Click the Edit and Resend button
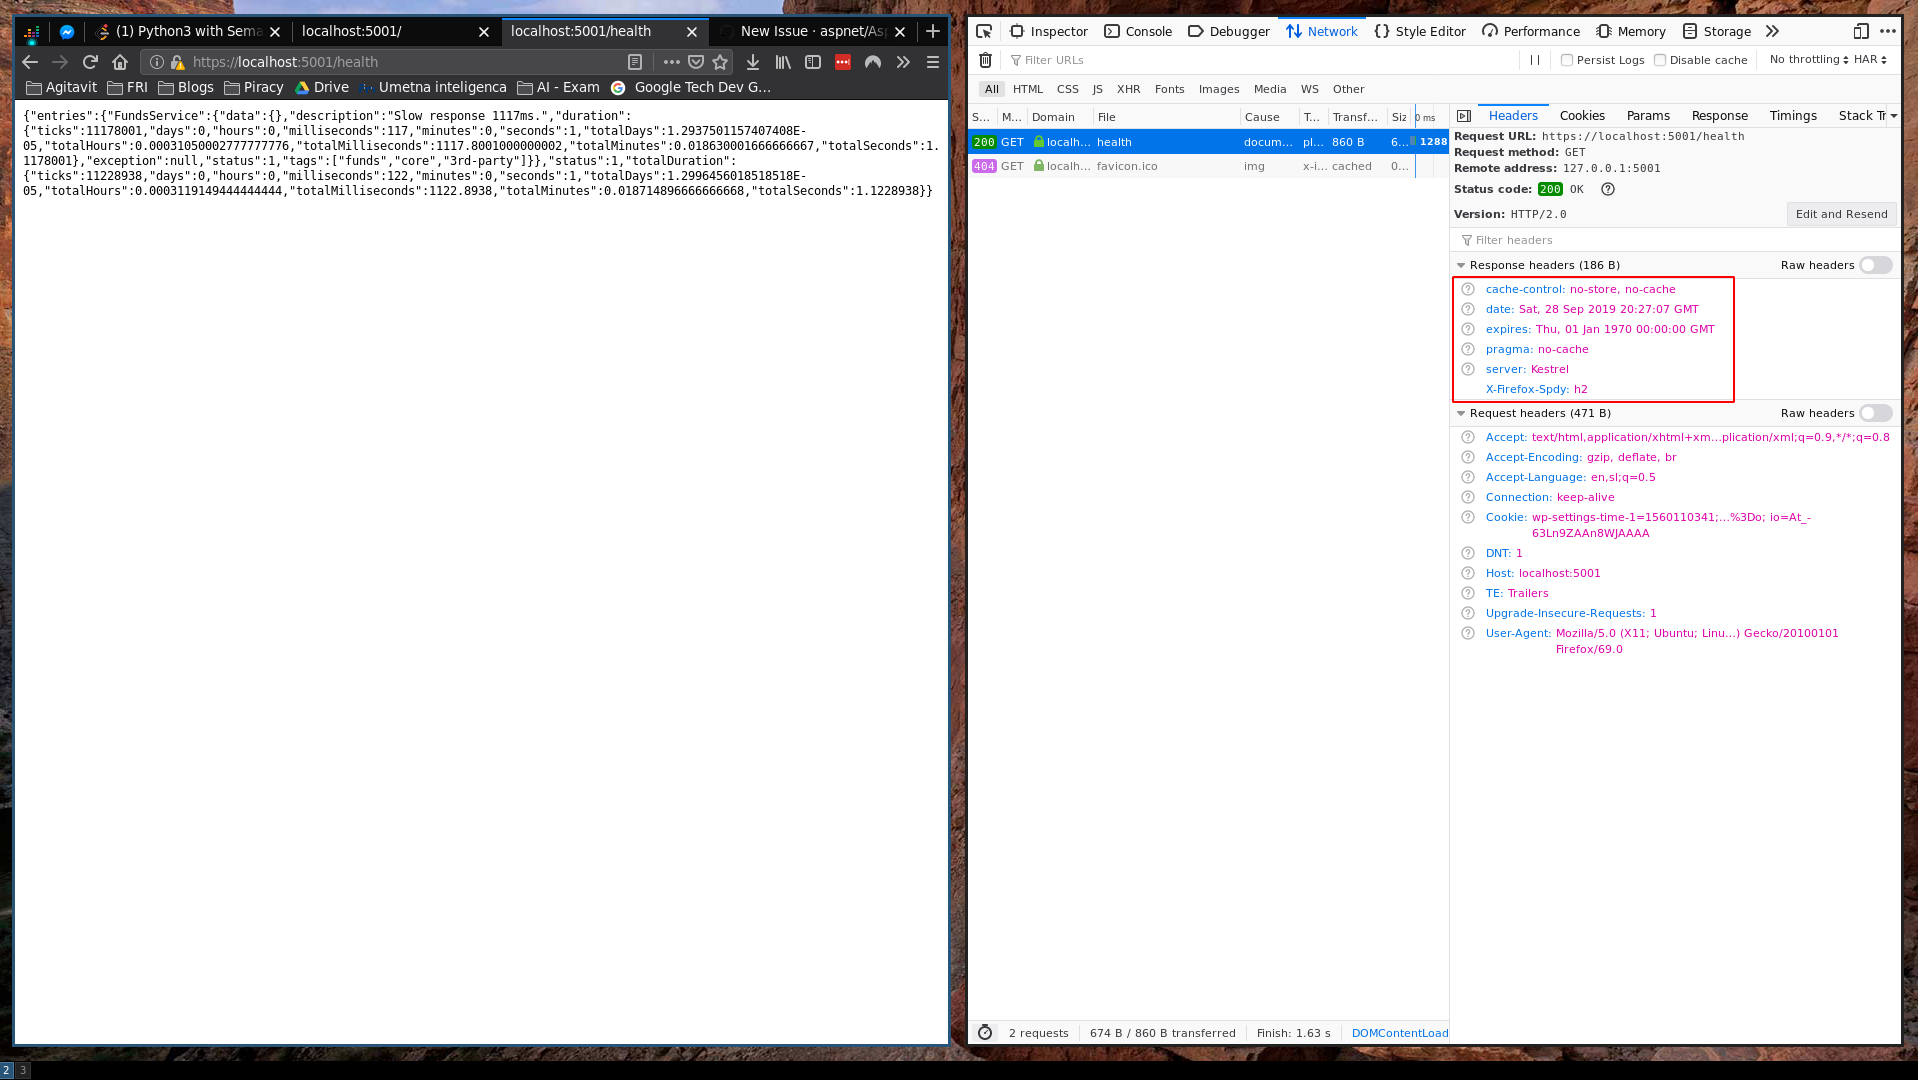Viewport: 1918px width, 1080px height. [x=1842, y=213]
